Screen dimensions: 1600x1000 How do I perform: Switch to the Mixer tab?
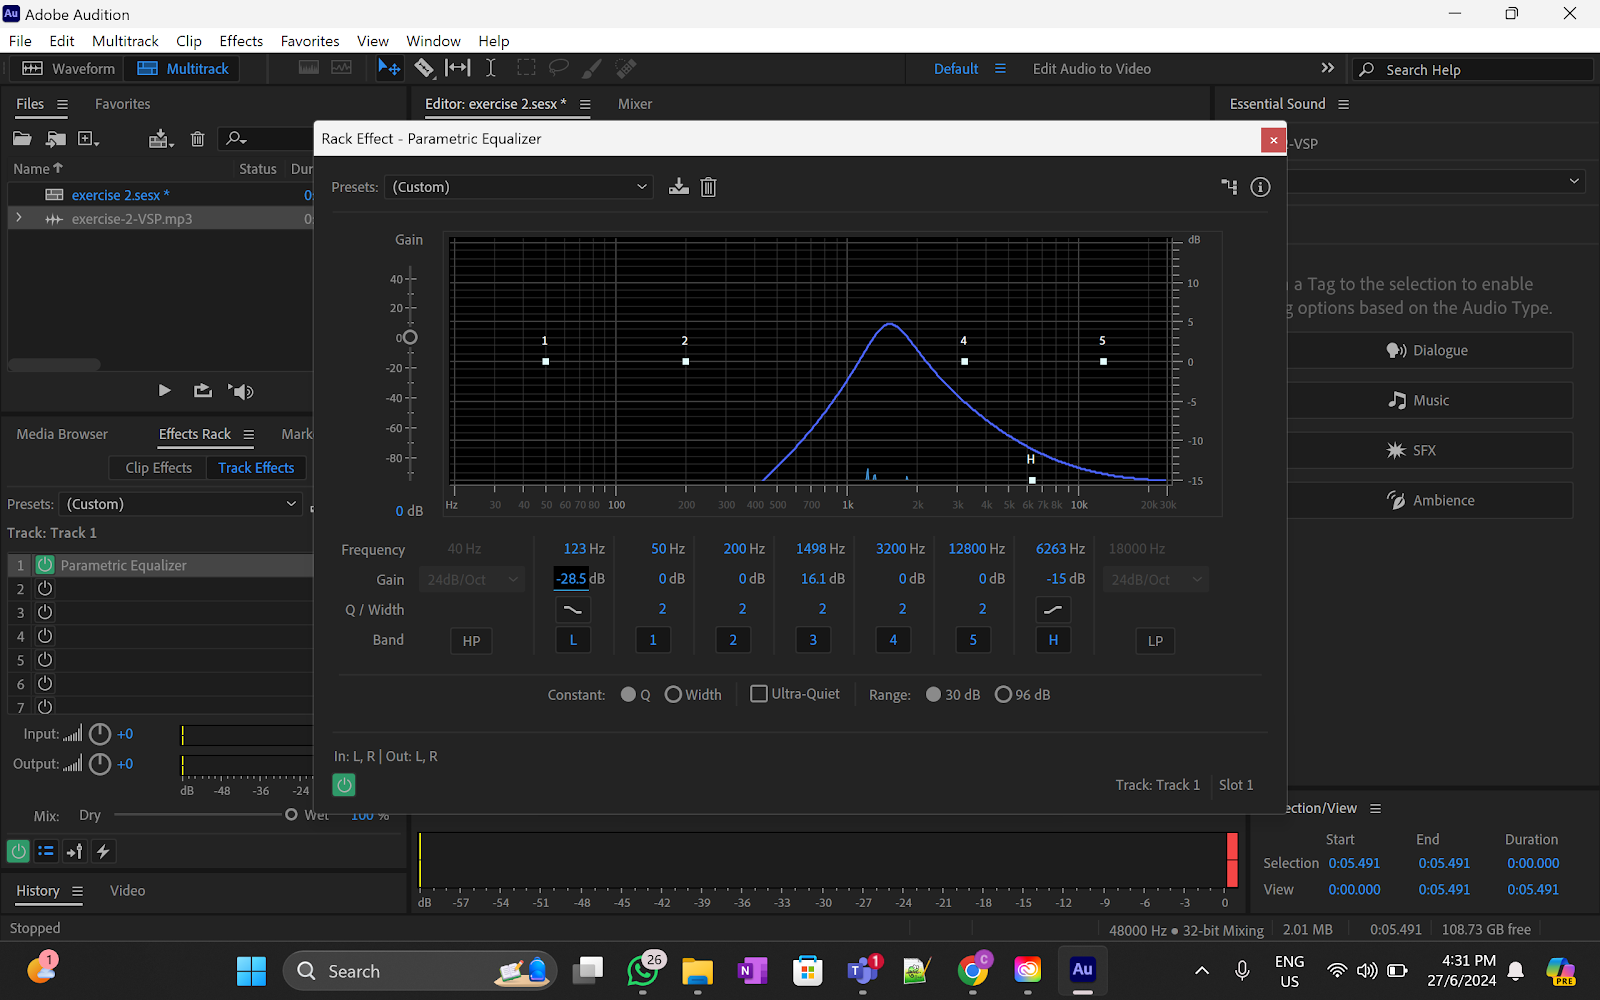(635, 104)
